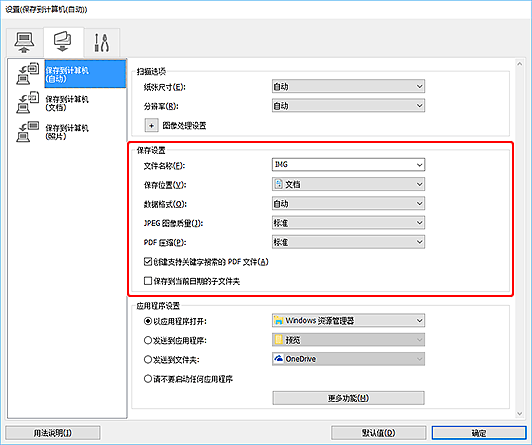Screen dimensions: 532x445
Task: Click the scrollbar down arrow
Action: point(519,414)
